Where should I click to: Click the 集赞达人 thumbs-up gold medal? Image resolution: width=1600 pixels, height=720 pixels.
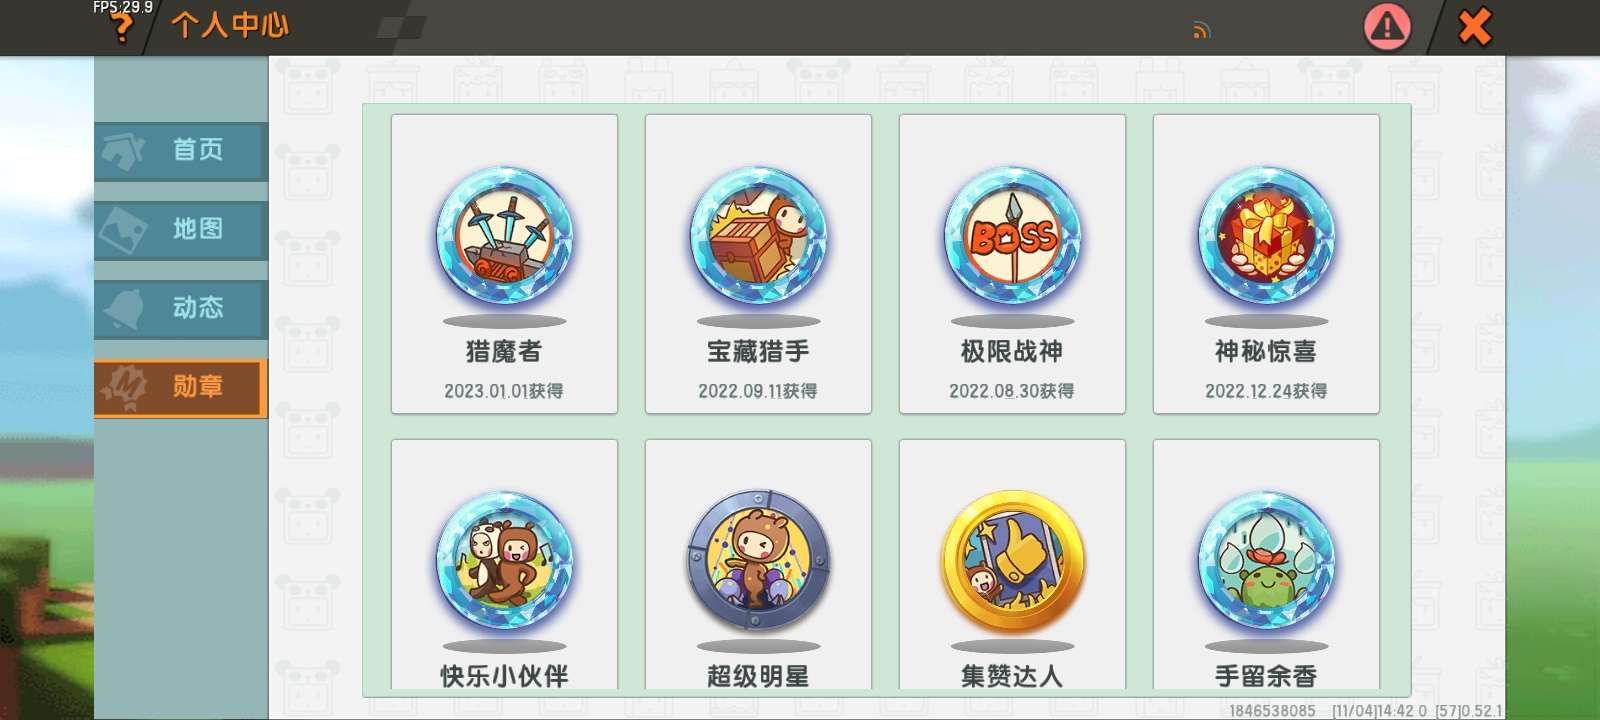click(1012, 560)
